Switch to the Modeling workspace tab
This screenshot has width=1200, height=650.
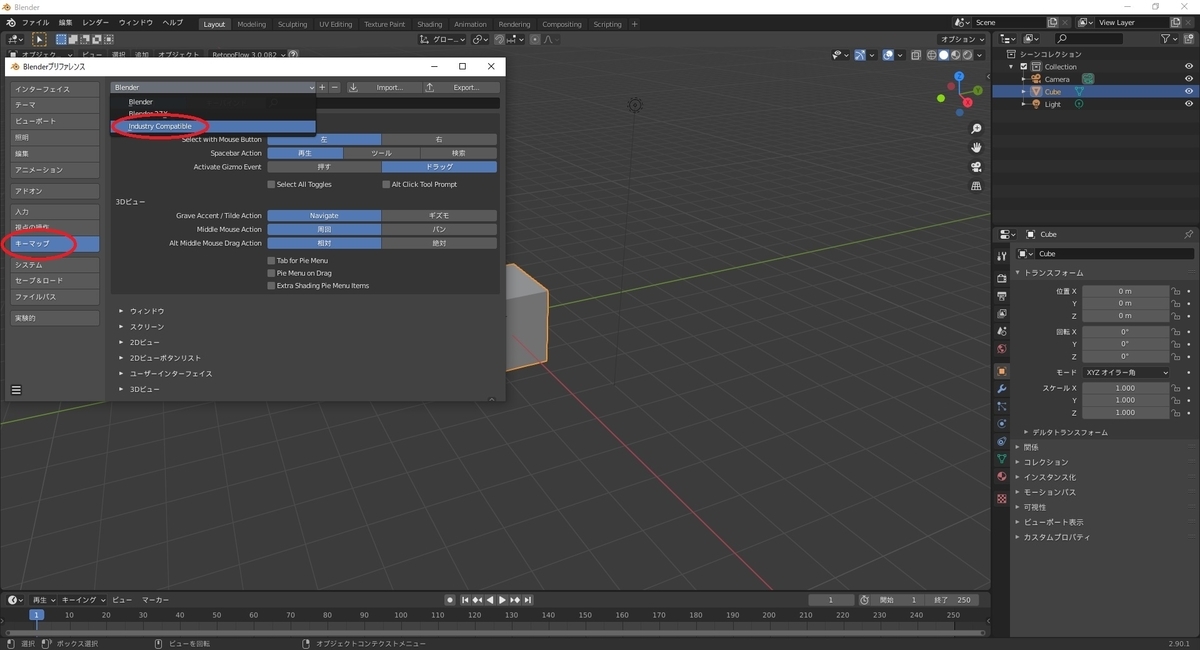[252, 24]
